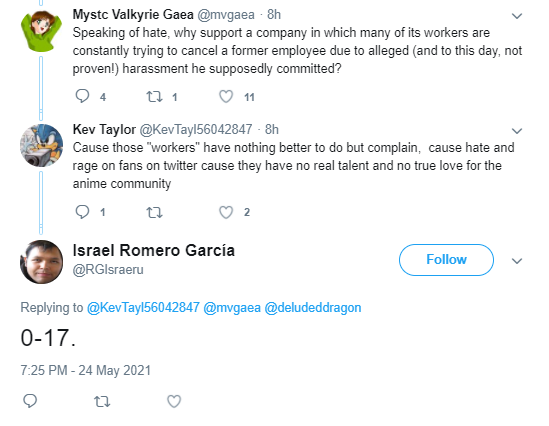Follow Israel Romero García

446,260
